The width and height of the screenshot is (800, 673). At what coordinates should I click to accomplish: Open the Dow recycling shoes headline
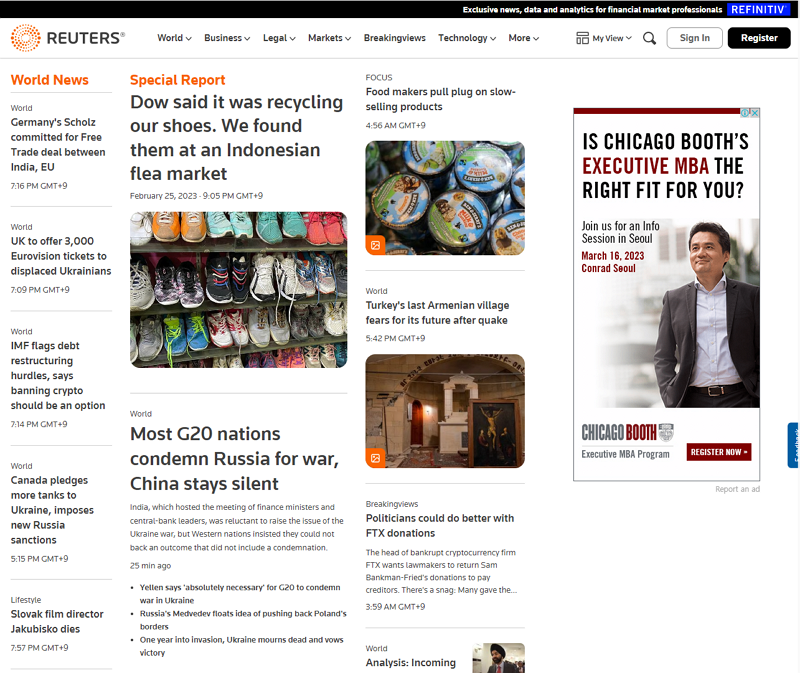pyautogui.click(x=236, y=138)
